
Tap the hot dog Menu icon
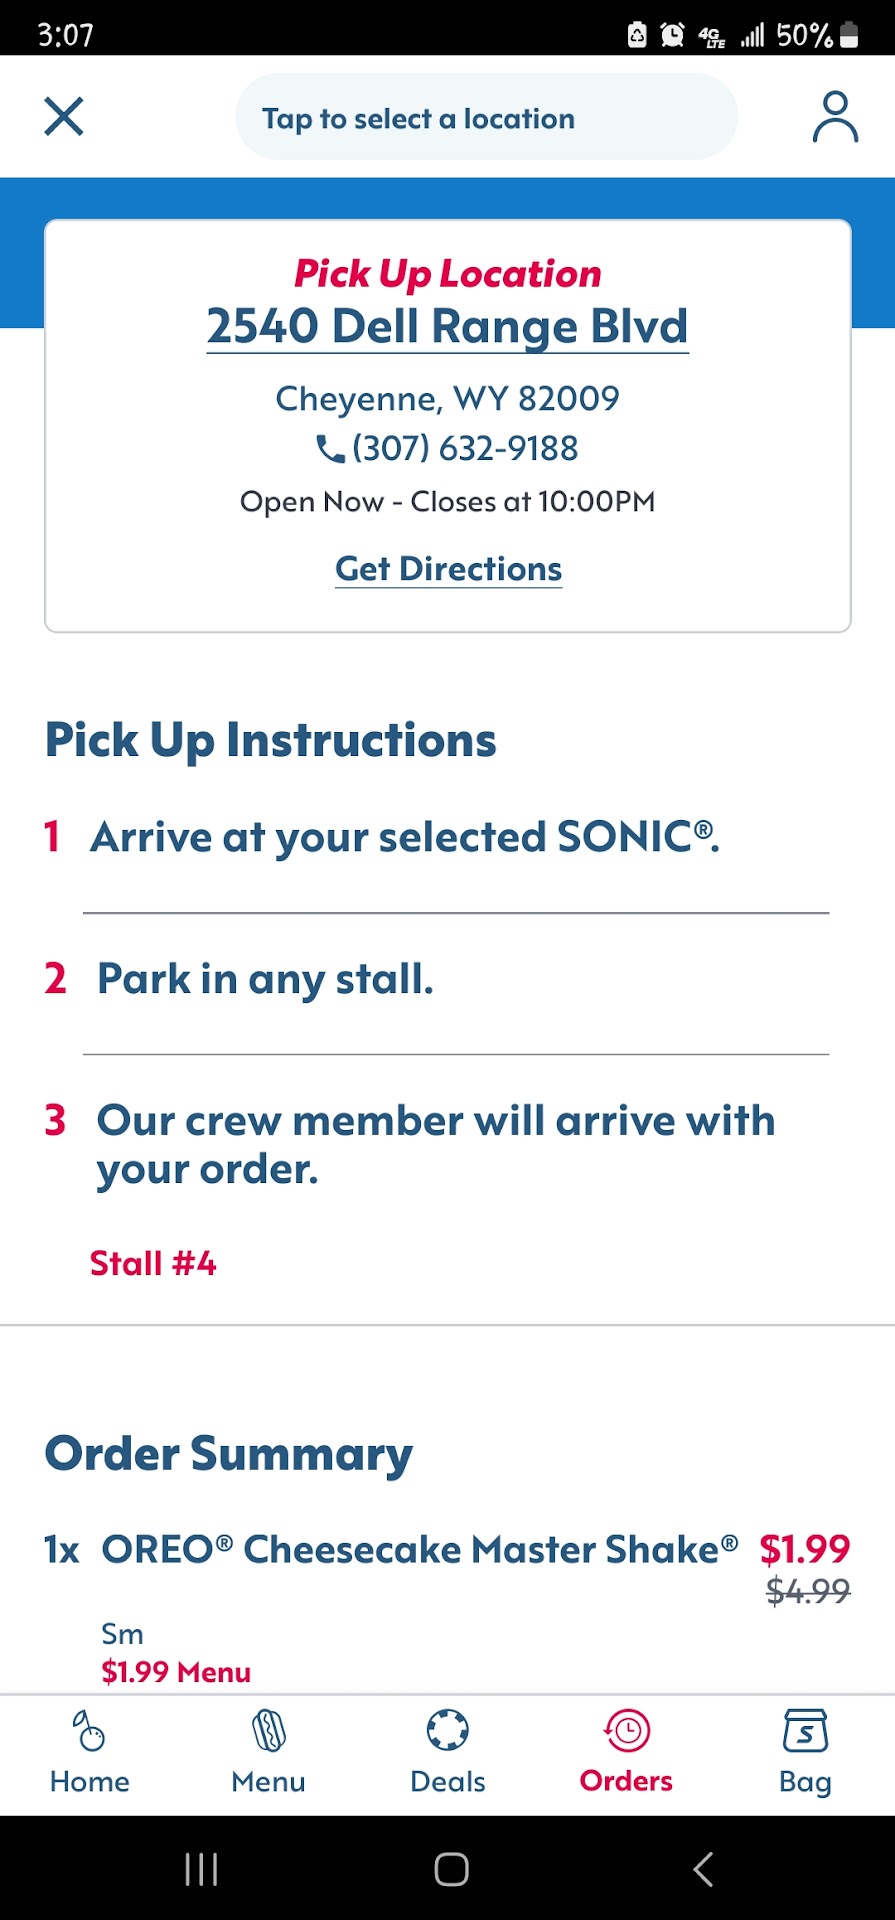coord(268,1731)
